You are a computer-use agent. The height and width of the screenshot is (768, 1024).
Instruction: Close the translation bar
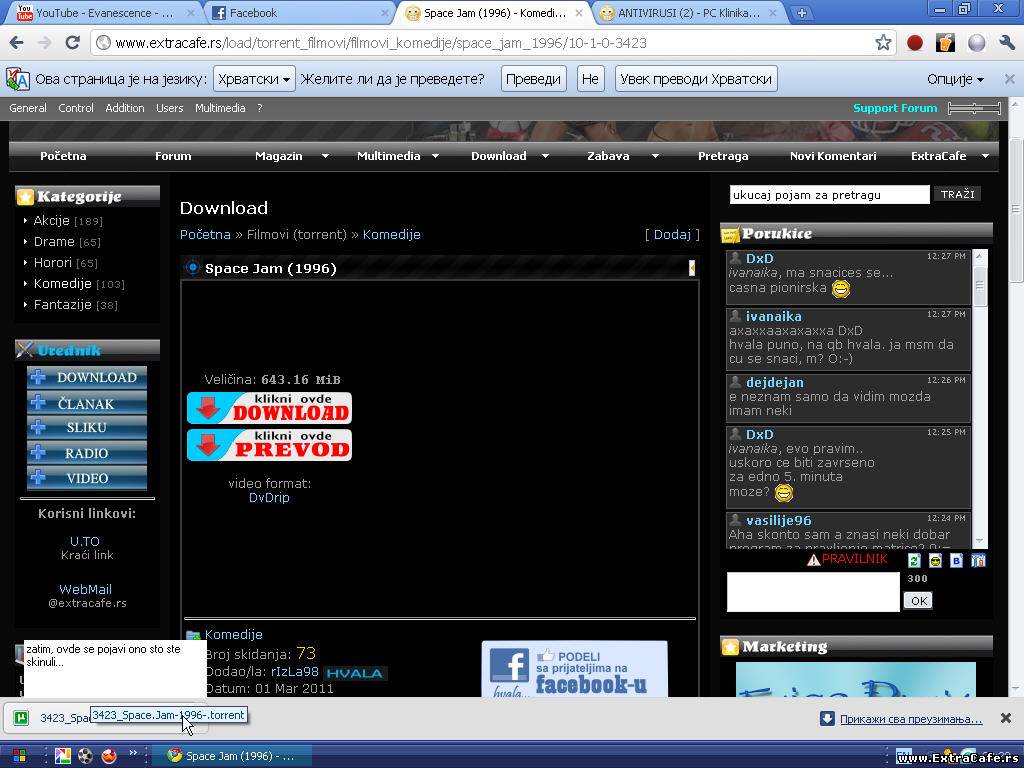pyautogui.click(x=1010, y=79)
